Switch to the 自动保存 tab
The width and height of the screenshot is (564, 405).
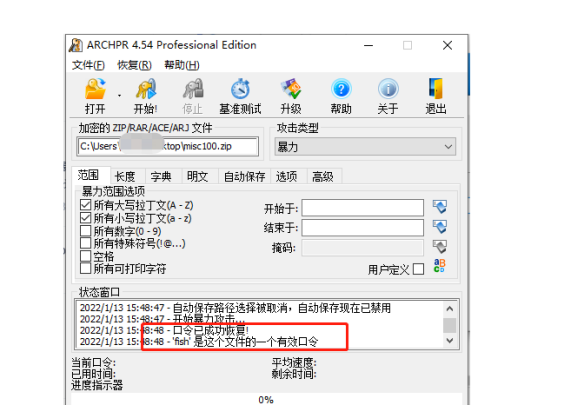click(x=245, y=177)
